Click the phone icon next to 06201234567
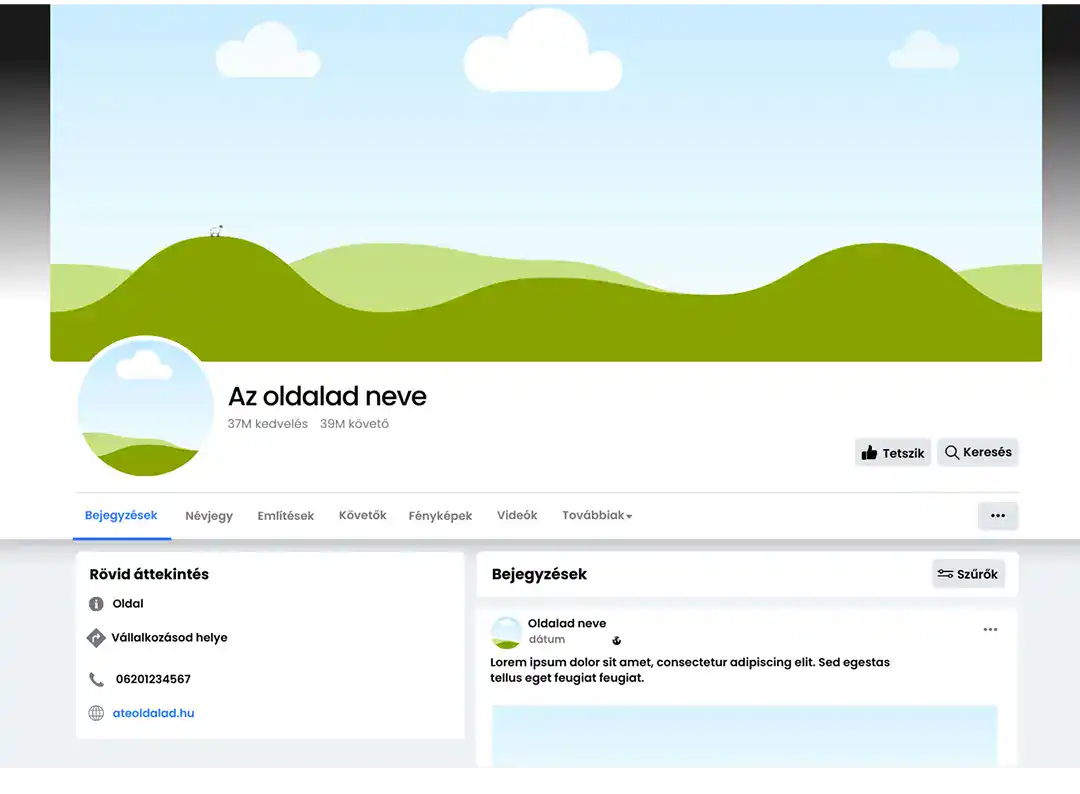Screen dimensions: 1080x794 [96, 680]
